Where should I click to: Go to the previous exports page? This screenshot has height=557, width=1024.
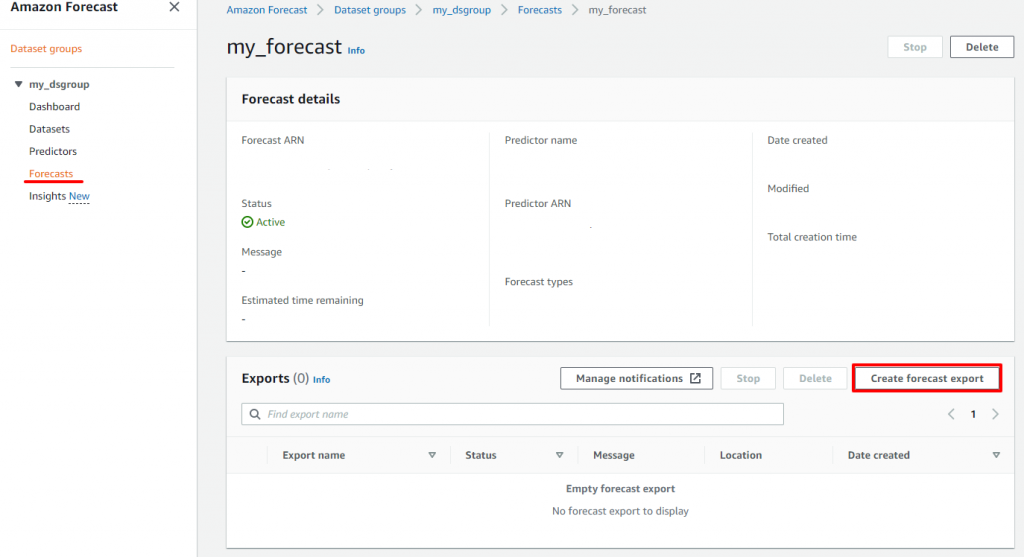pyautogui.click(x=952, y=414)
